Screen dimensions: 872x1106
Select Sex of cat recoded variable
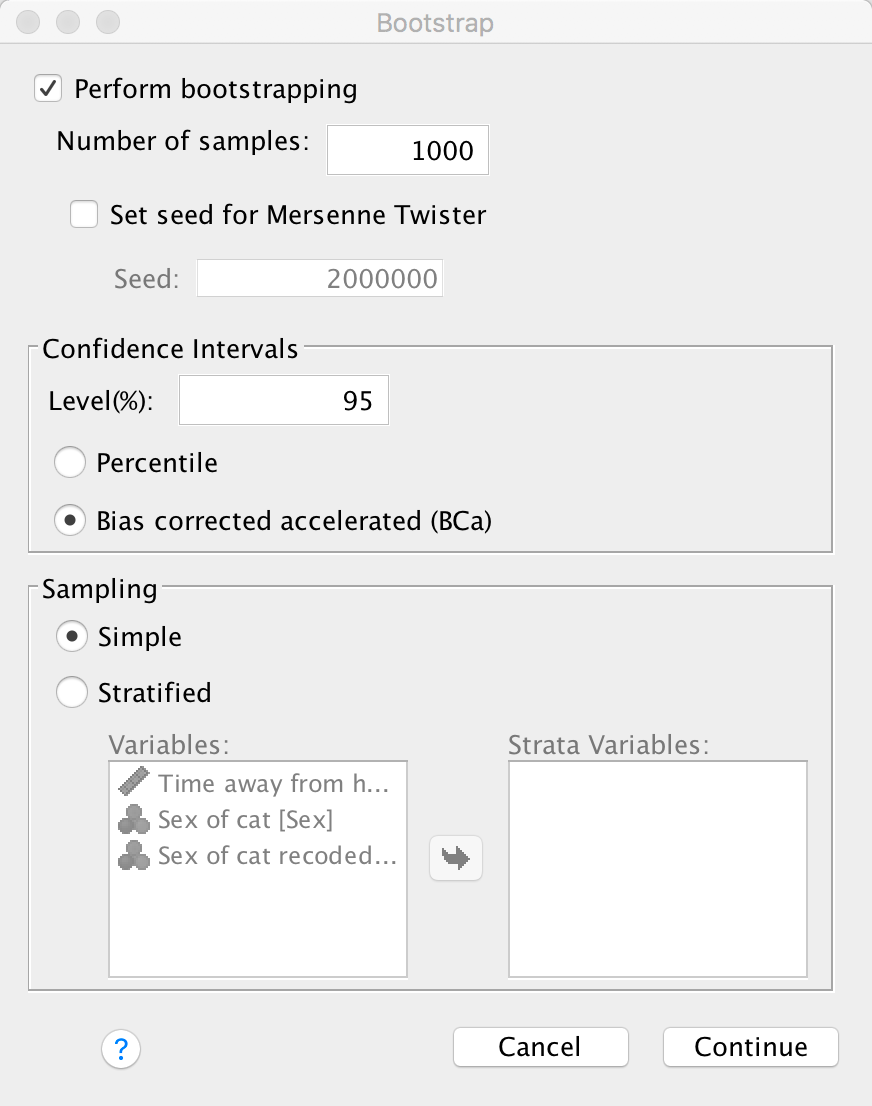pos(276,857)
